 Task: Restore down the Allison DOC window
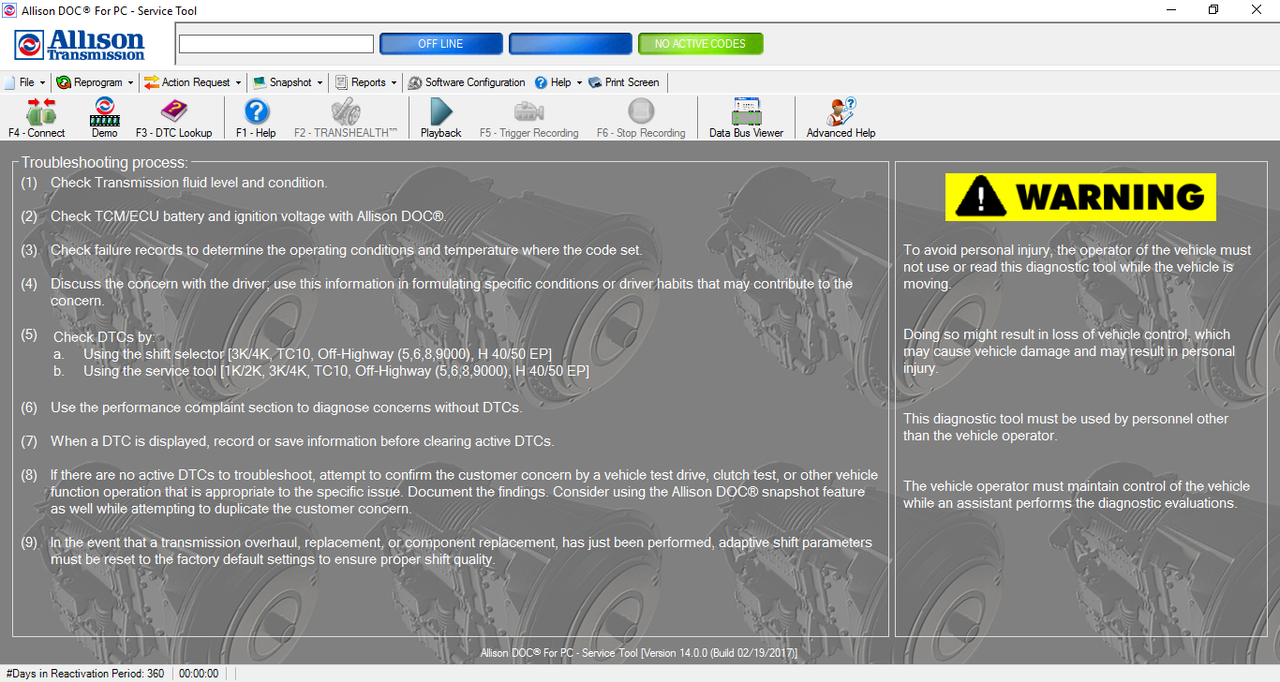tap(1214, 10)
